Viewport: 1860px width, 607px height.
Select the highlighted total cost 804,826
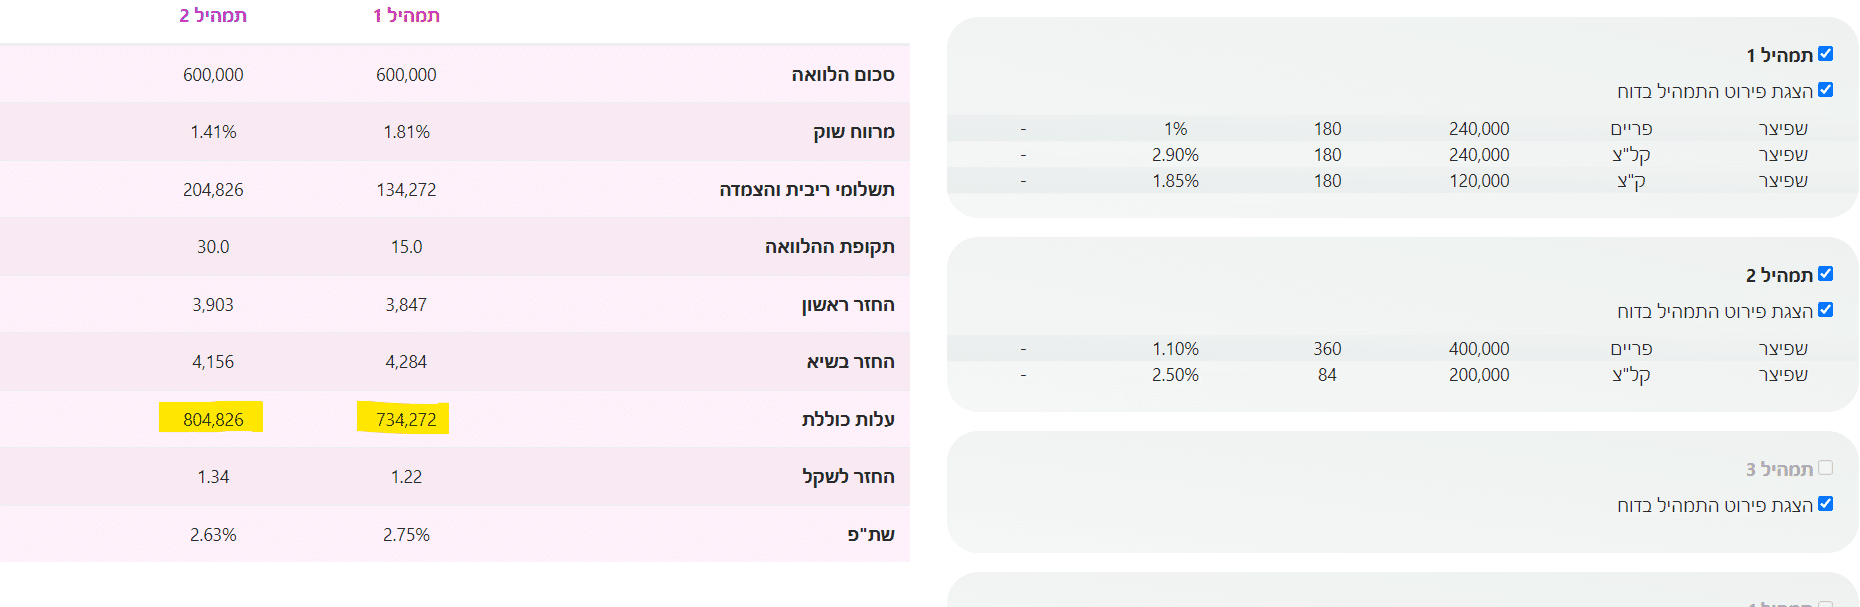(x=213, y=419)
